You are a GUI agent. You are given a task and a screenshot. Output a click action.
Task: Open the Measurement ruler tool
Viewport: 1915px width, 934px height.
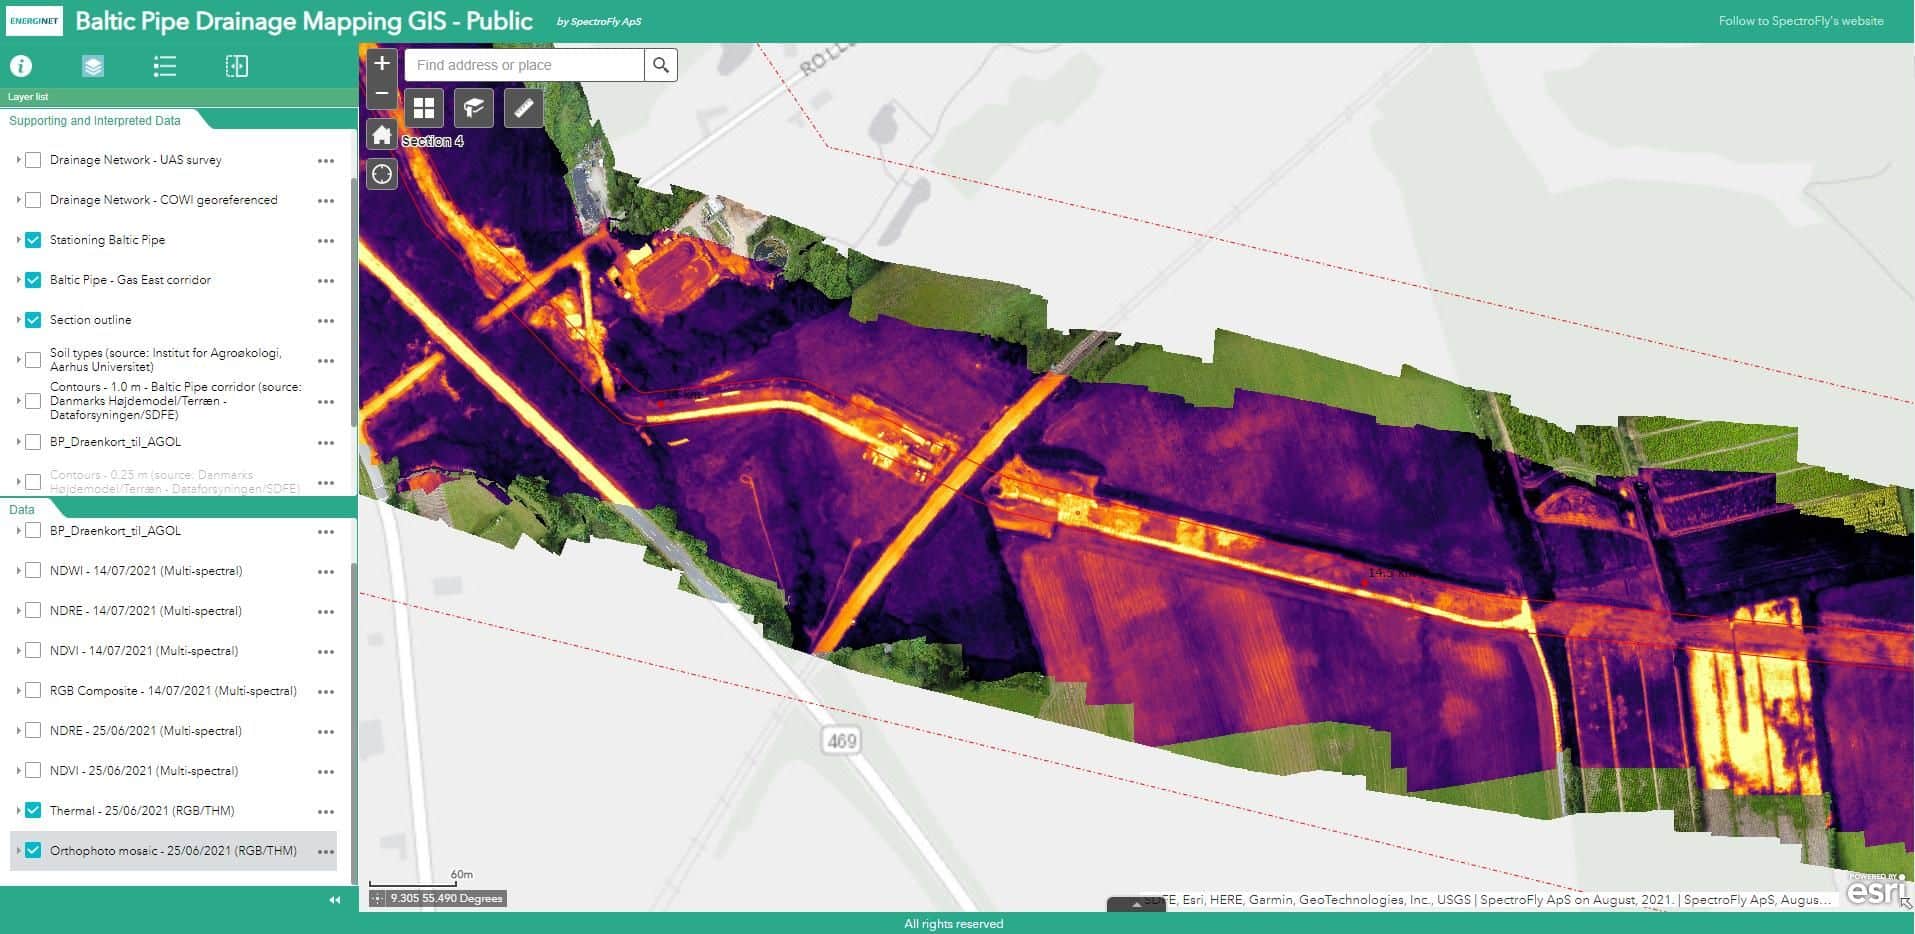(x=524, y=108)
